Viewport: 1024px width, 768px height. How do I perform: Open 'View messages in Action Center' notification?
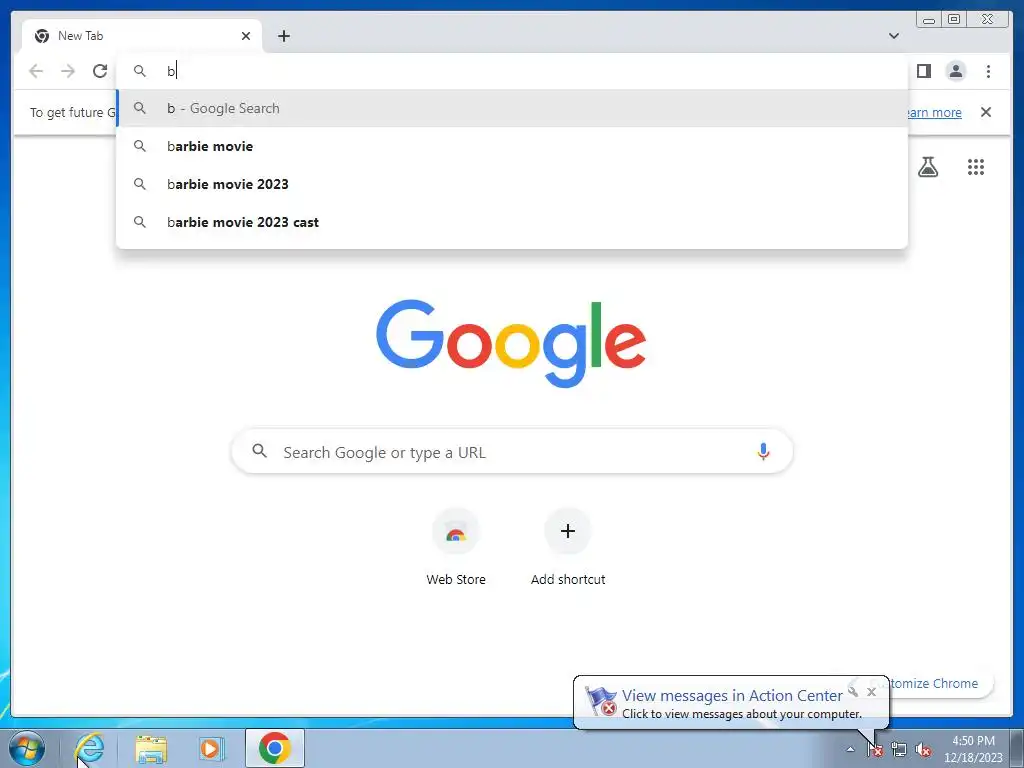(732, 696)
